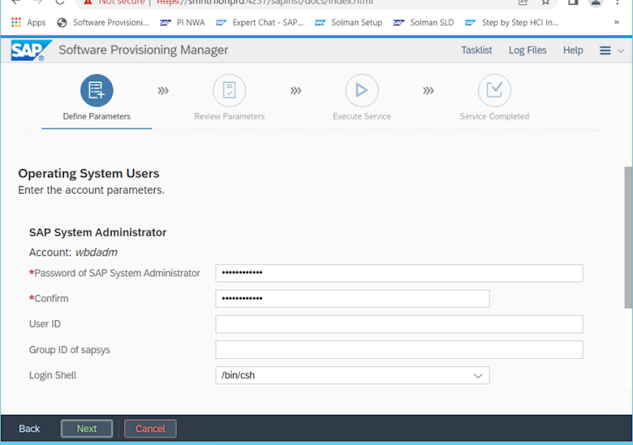The height and width of the screenshot is (445, 633).
Task: Click the Next button
Action: [87, 428]
